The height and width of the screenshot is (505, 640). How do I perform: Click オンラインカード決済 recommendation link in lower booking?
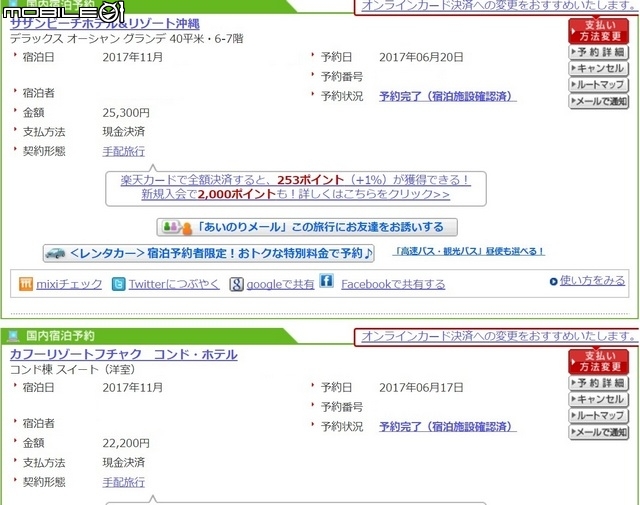(498, 336)
